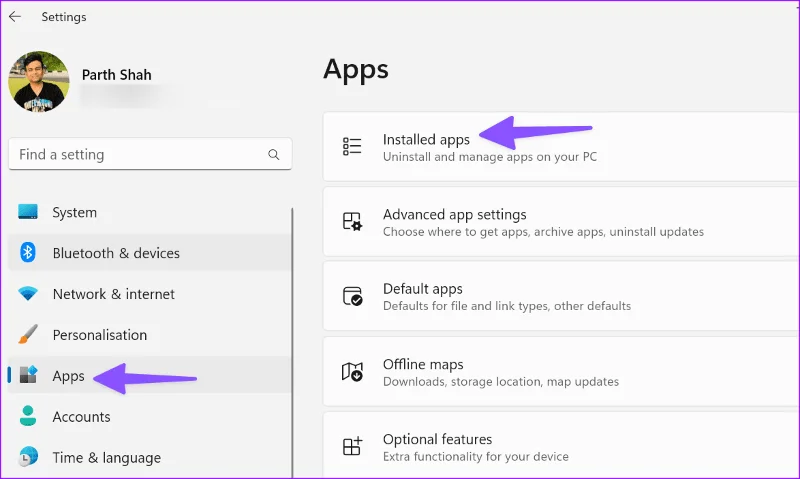Click the Apps sidebar icon
The width and height of the screenshot is (800, 479).
tap(29, 374)
